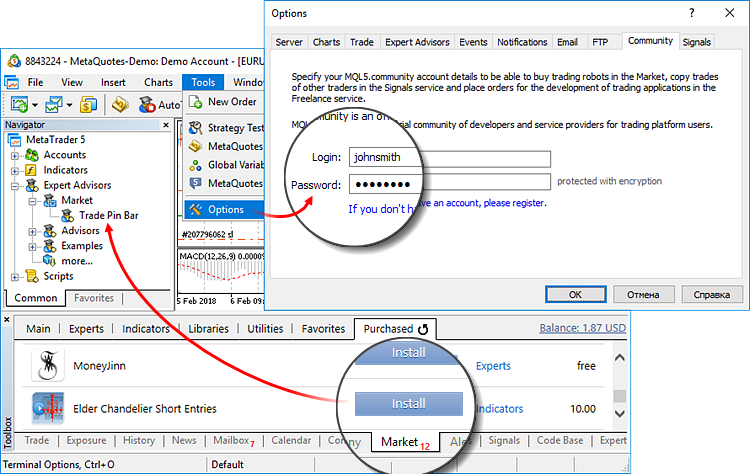Screen dimensions: 750x474
Task: Select Options in the Tools menu
Action: [224, 209]
